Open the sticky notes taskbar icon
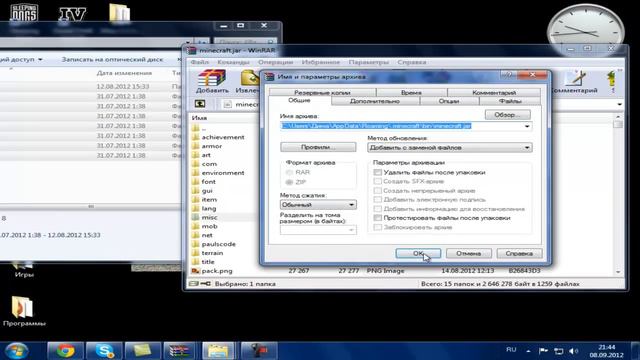The image size is (640, 360). (x=142, y=351)
